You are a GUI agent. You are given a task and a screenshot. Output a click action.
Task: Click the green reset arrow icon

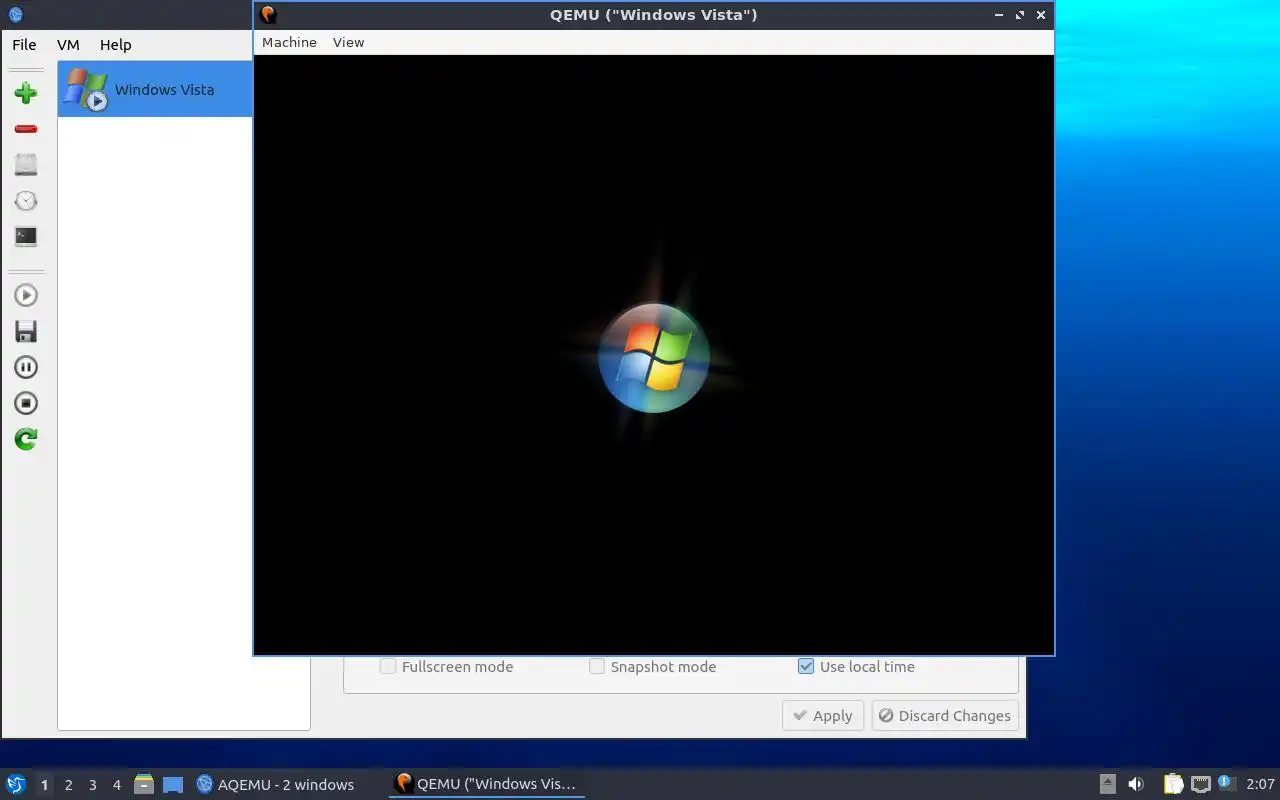click(26, 439)
